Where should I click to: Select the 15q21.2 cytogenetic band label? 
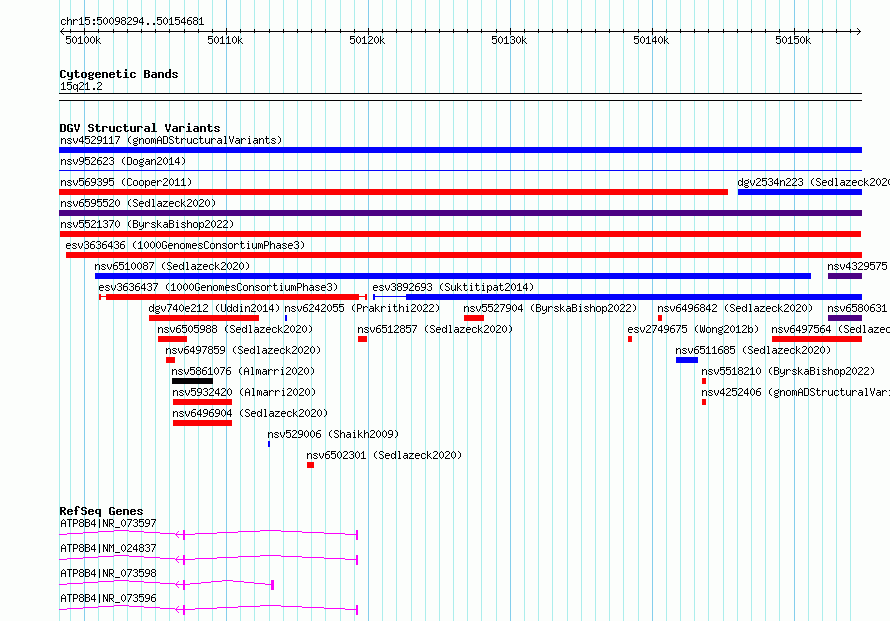click(81, 86)
